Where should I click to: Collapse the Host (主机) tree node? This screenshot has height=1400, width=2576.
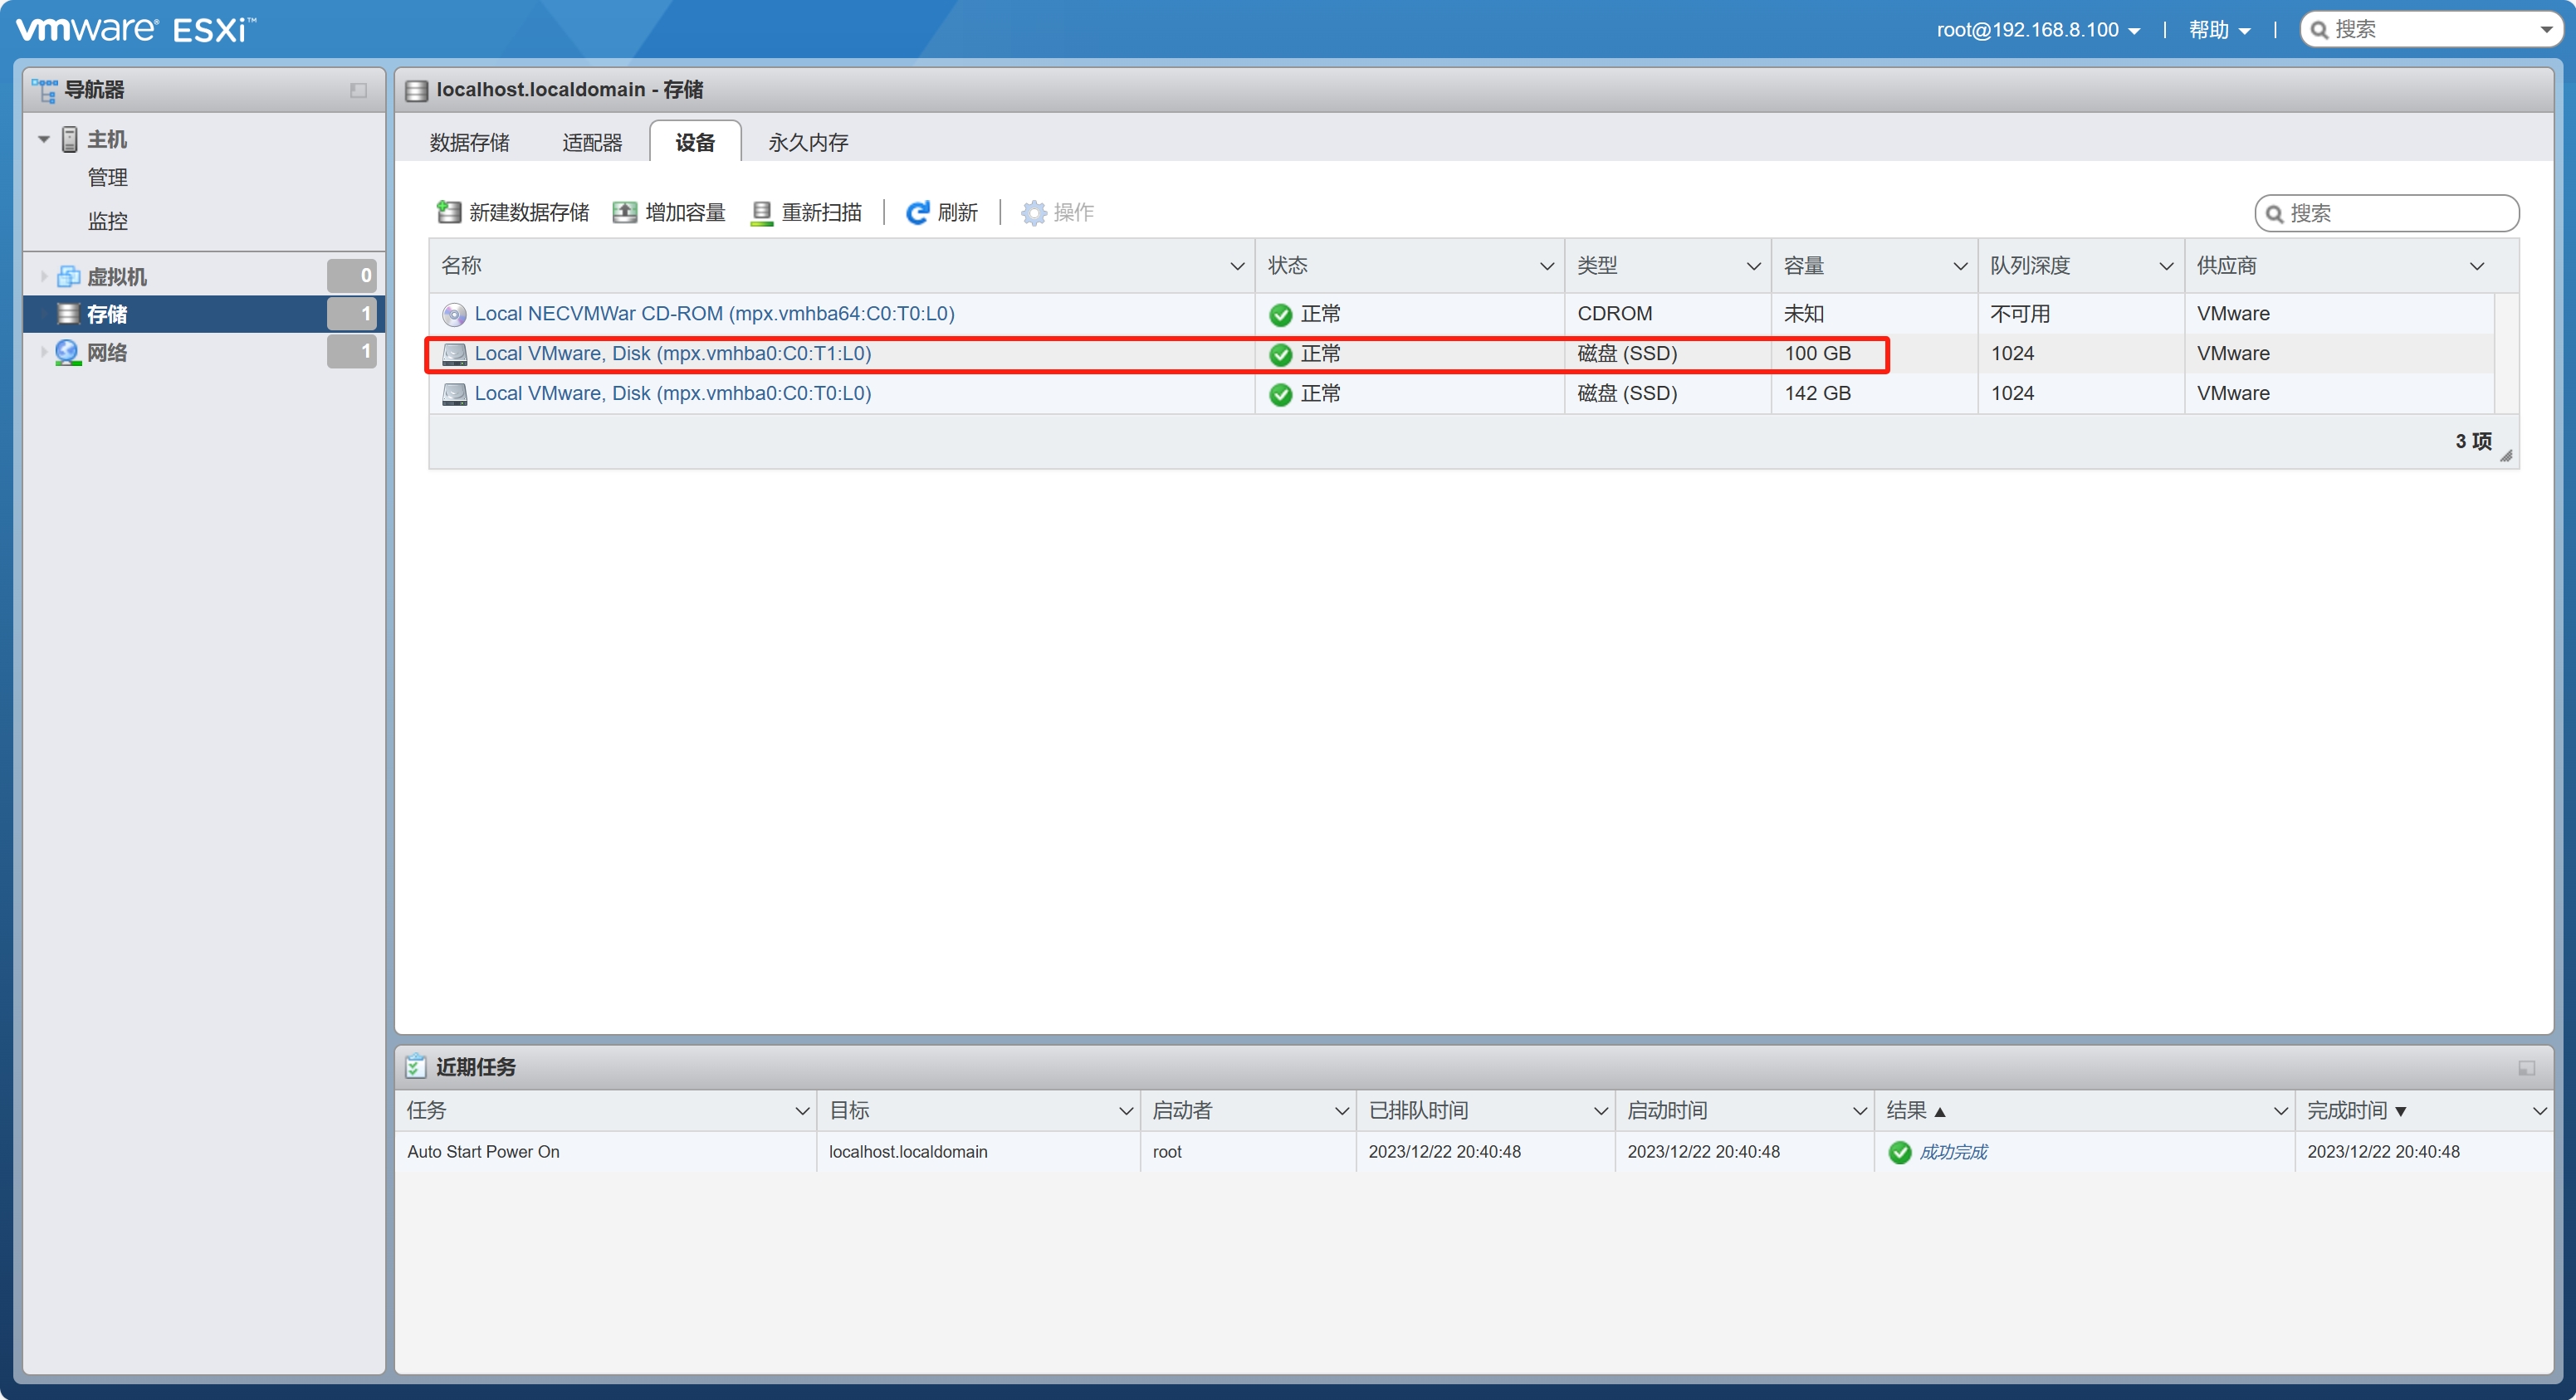tap(44, 139)
